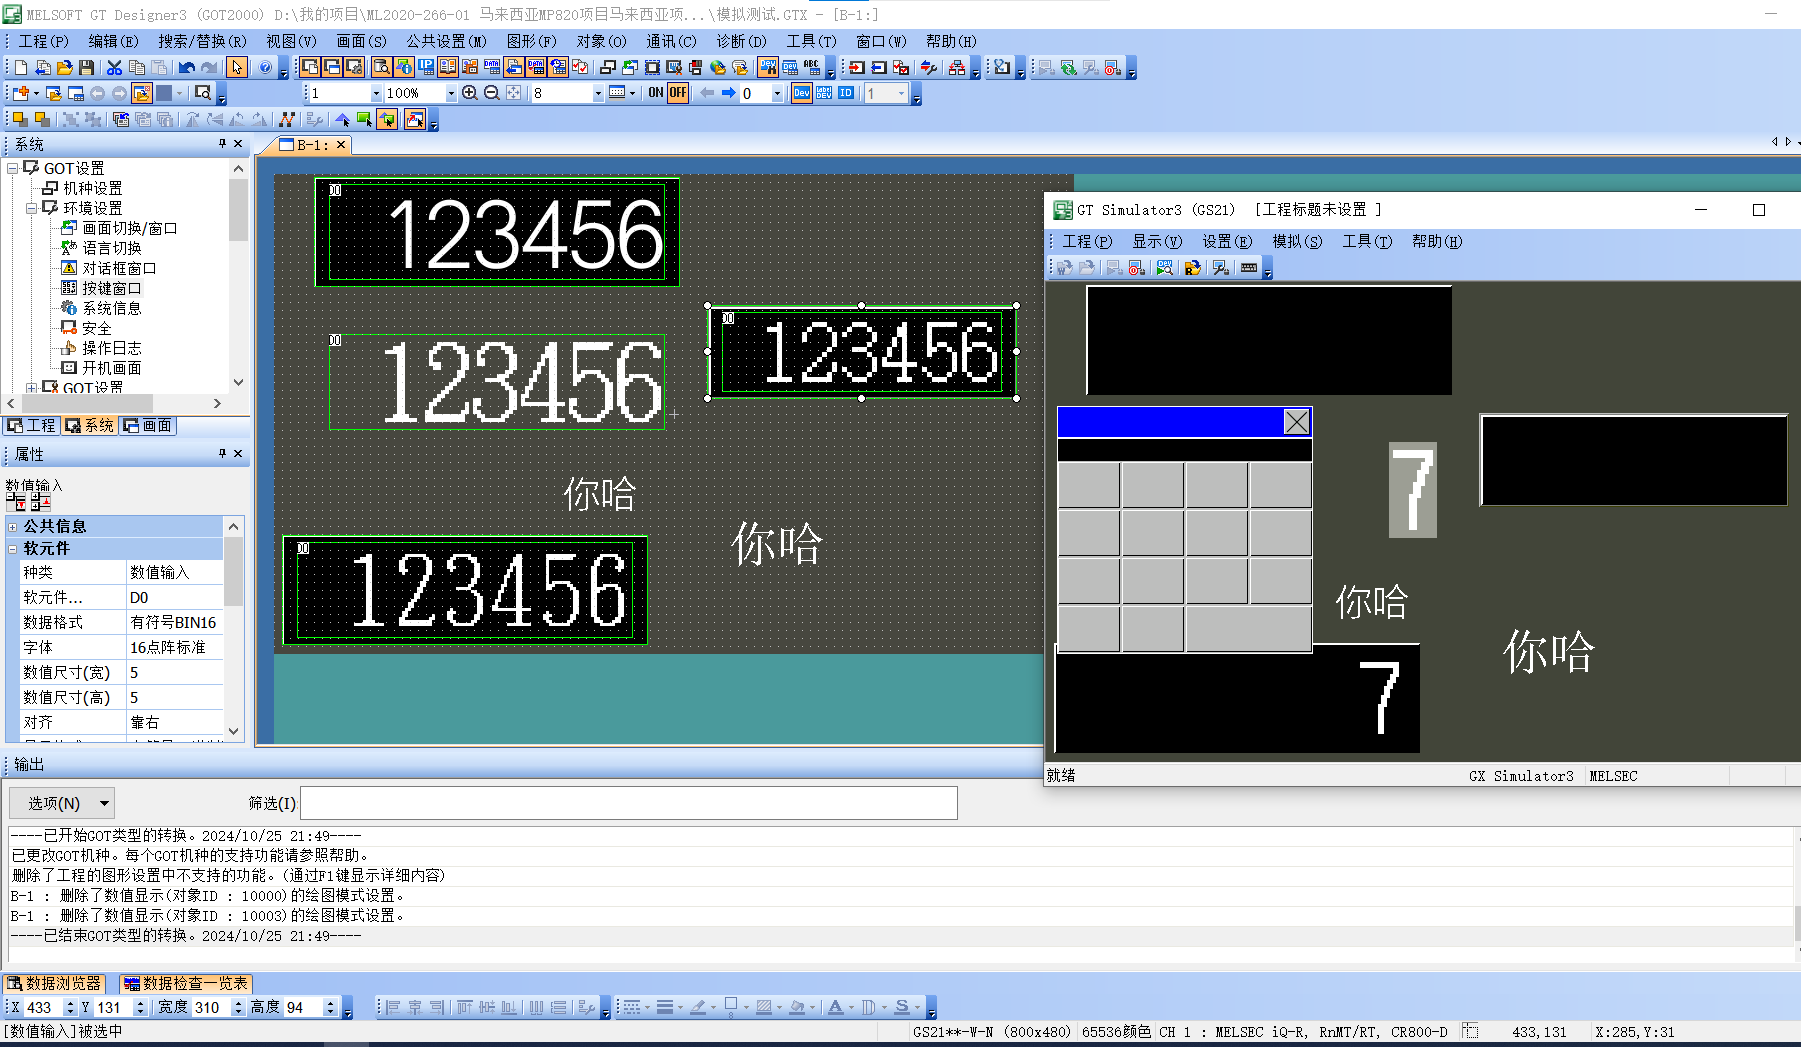Screen dimensions: 1801x1047
Task: Open the 公共设置(M) menu
Action: (x=446, y=41)
